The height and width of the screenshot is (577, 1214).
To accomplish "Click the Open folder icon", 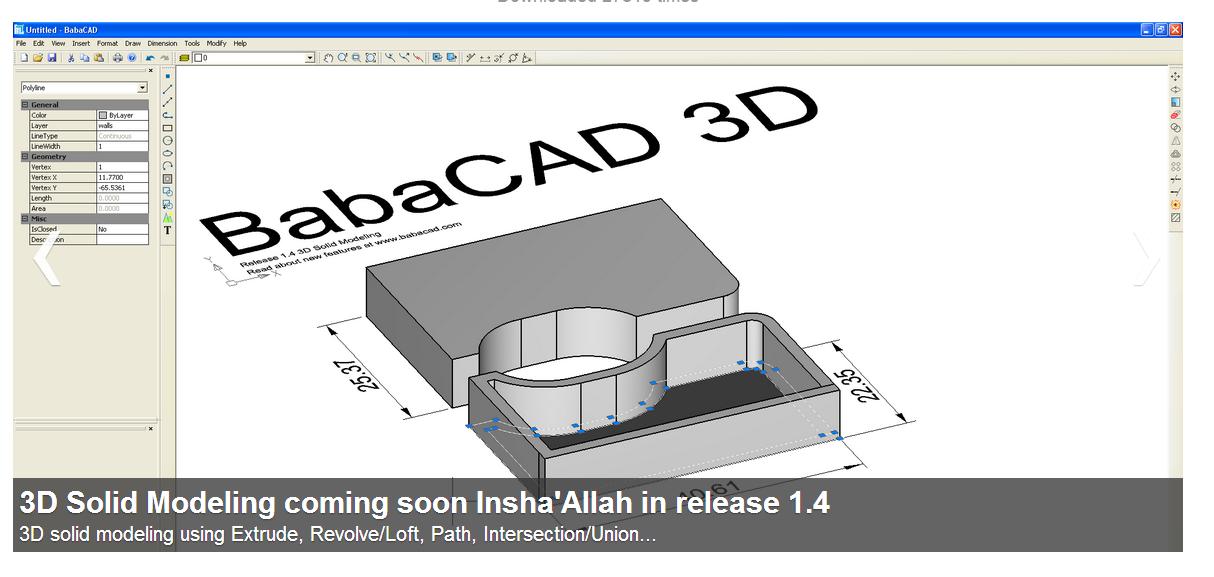I will 37,58.
